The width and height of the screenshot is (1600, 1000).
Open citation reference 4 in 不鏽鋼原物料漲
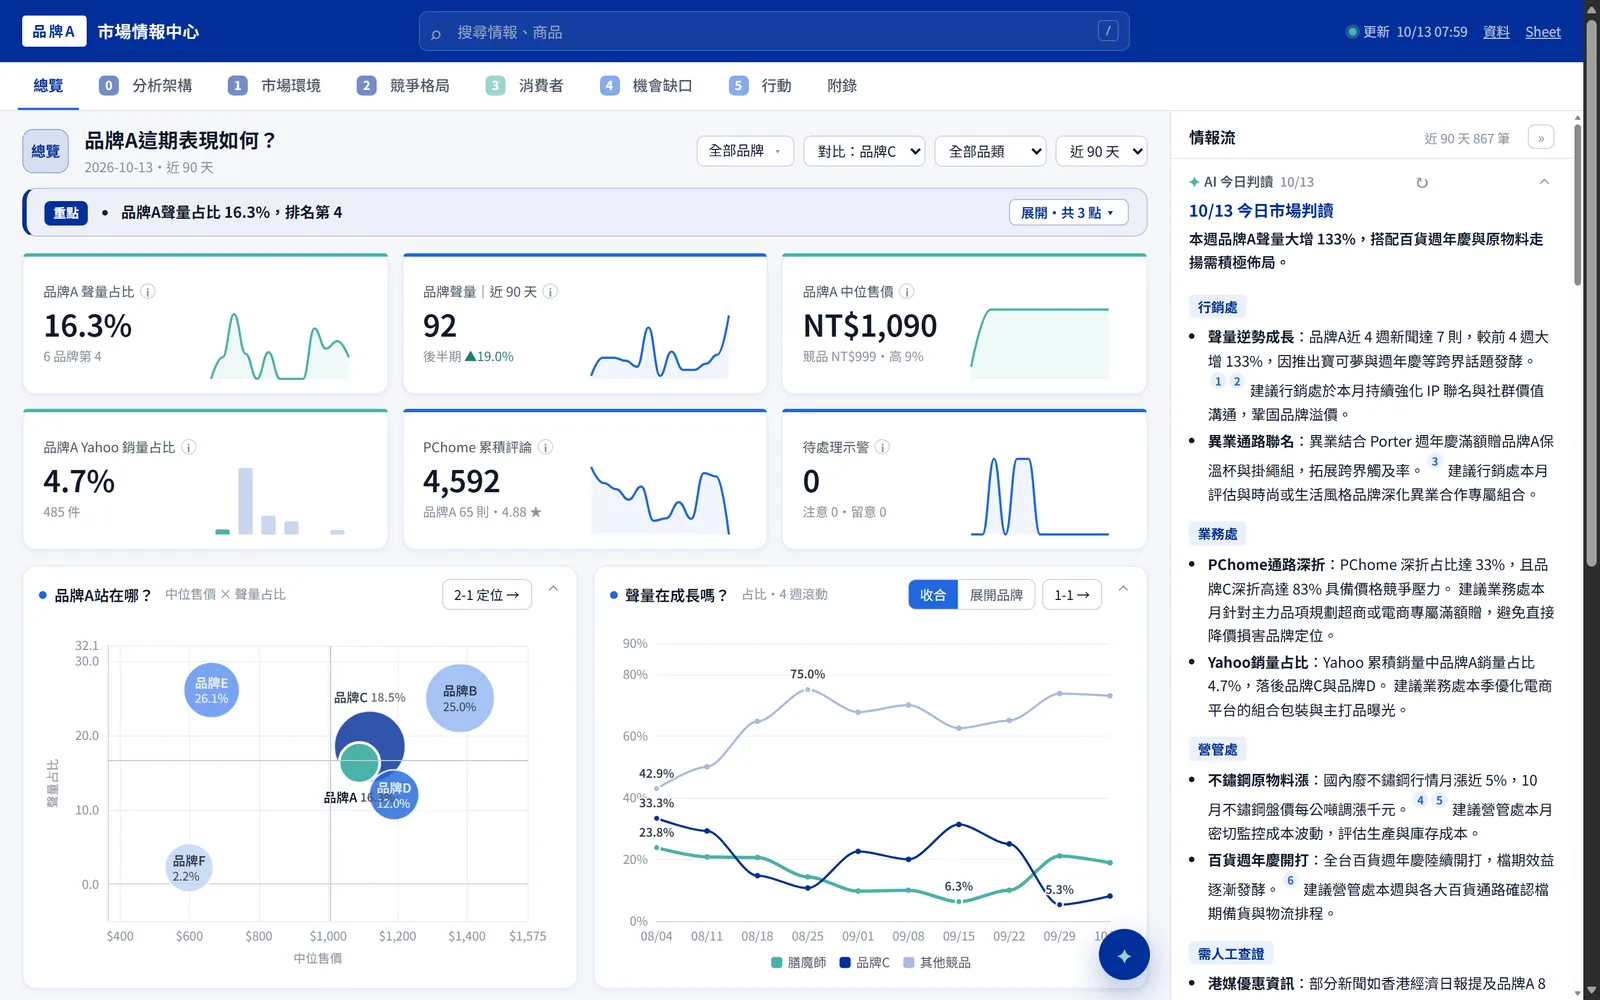pos(1420,801)
